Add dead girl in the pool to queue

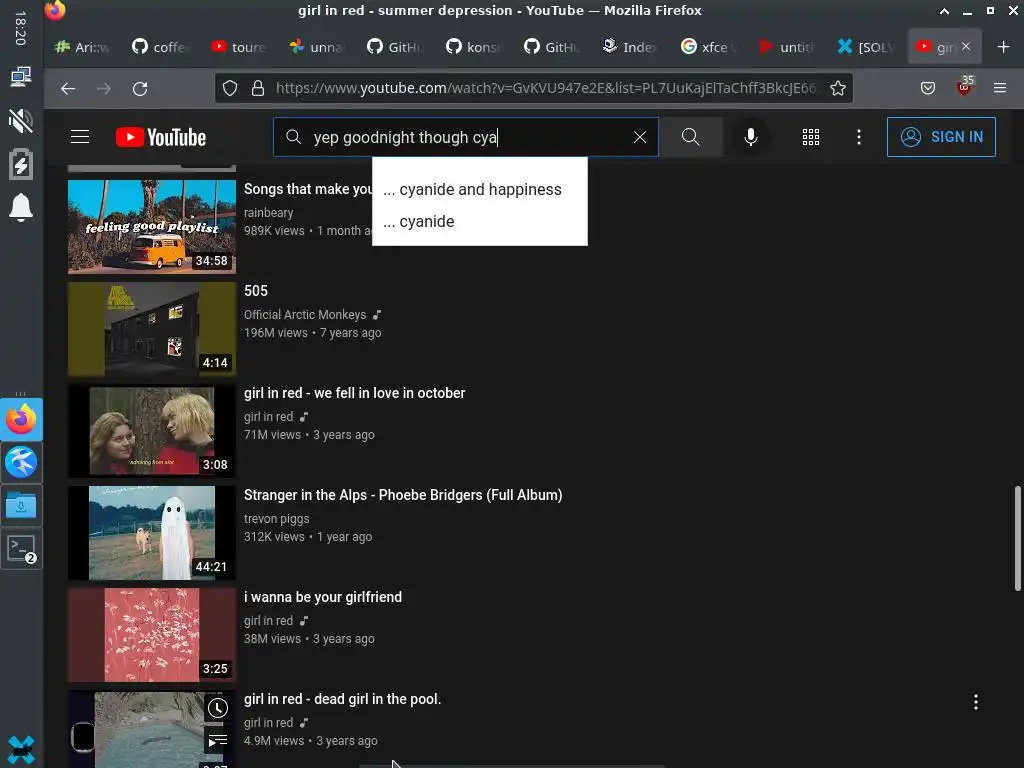pyautogui.click(x=217, y=741)
